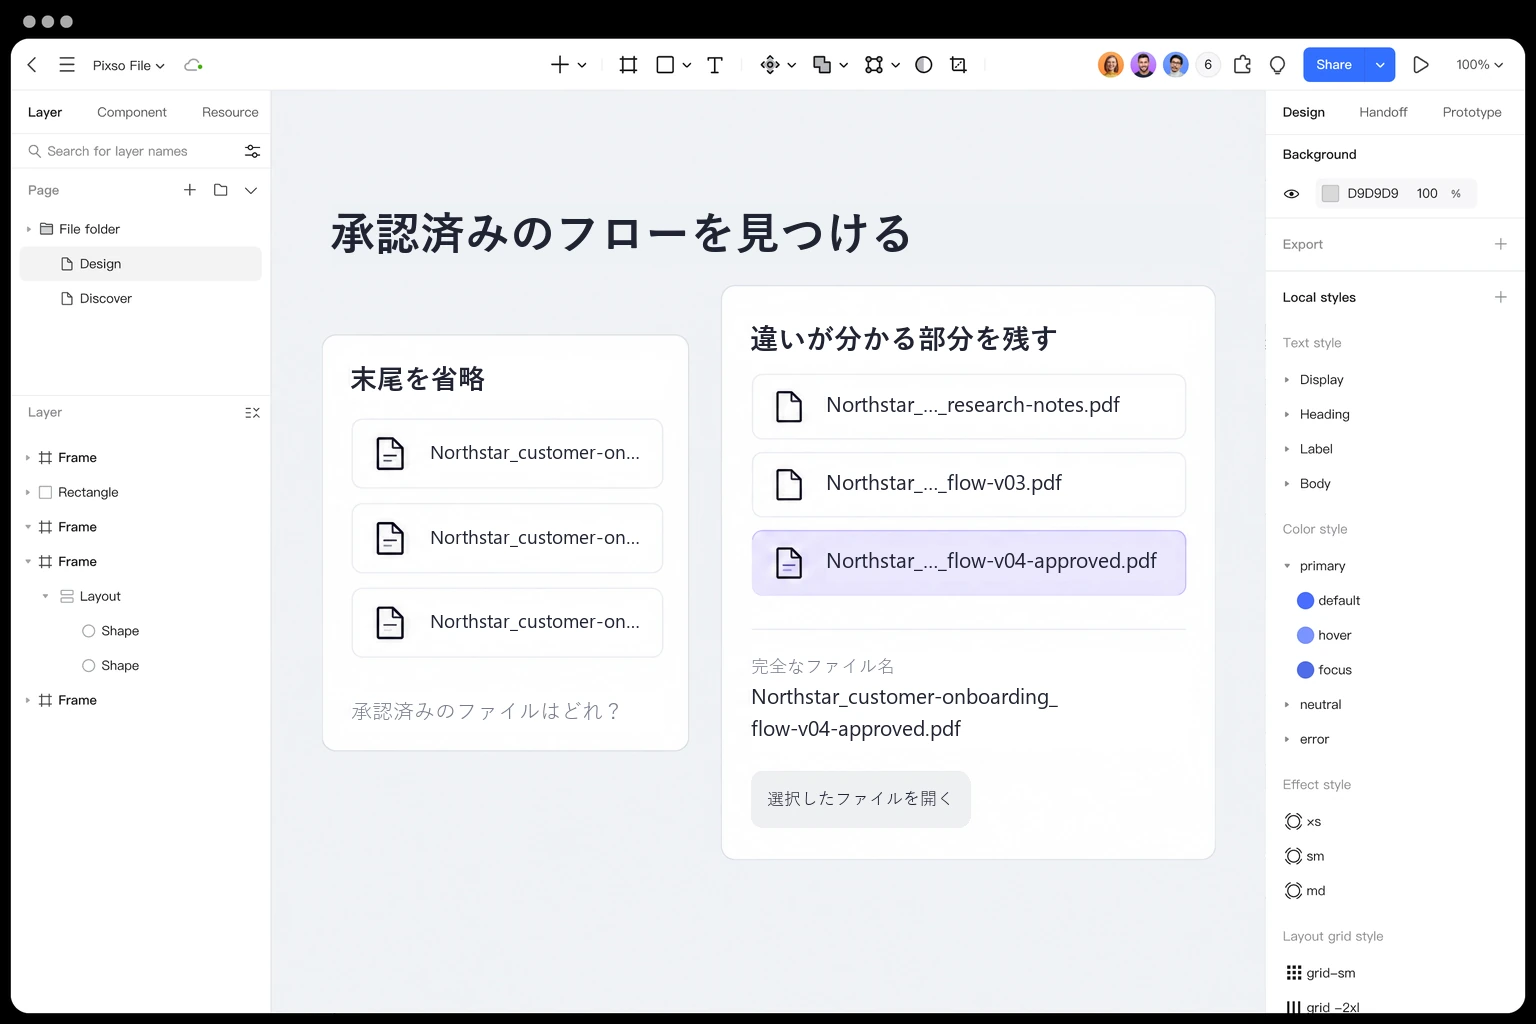Click the md effect style
Viewport: 1536px width, 1024px height.
1305,891
